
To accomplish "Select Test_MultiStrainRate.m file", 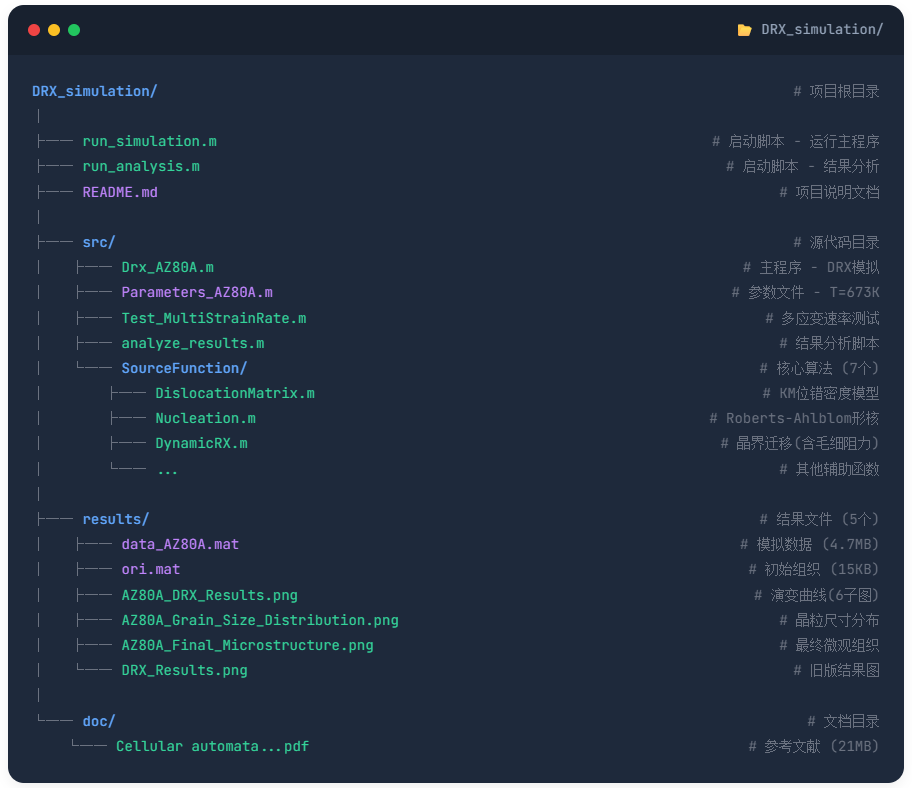I will pos(213,318).
